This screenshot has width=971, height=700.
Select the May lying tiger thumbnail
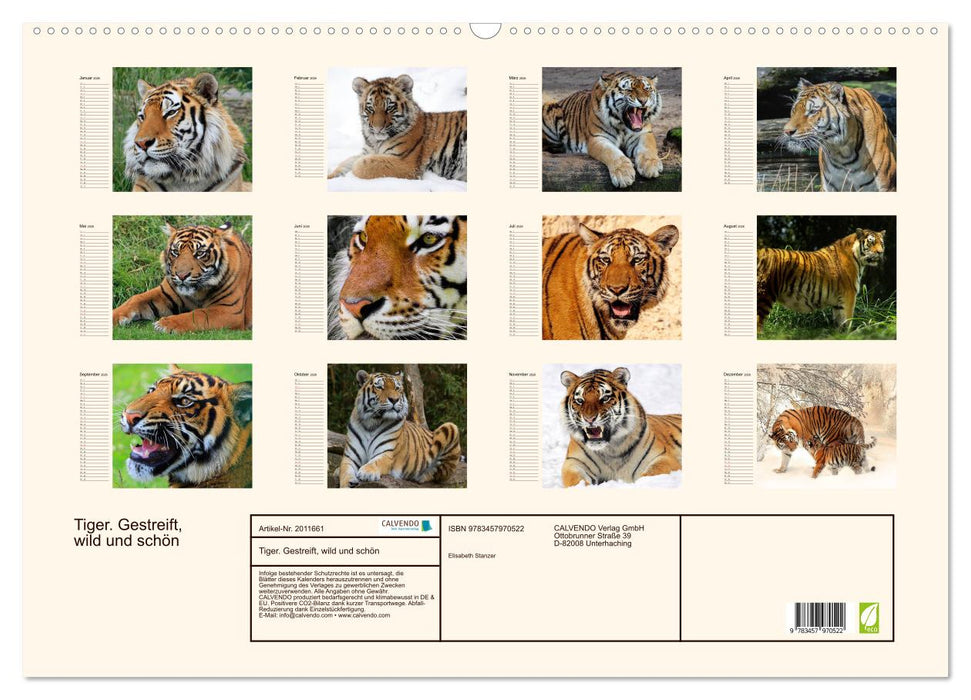tap(183, 277)
